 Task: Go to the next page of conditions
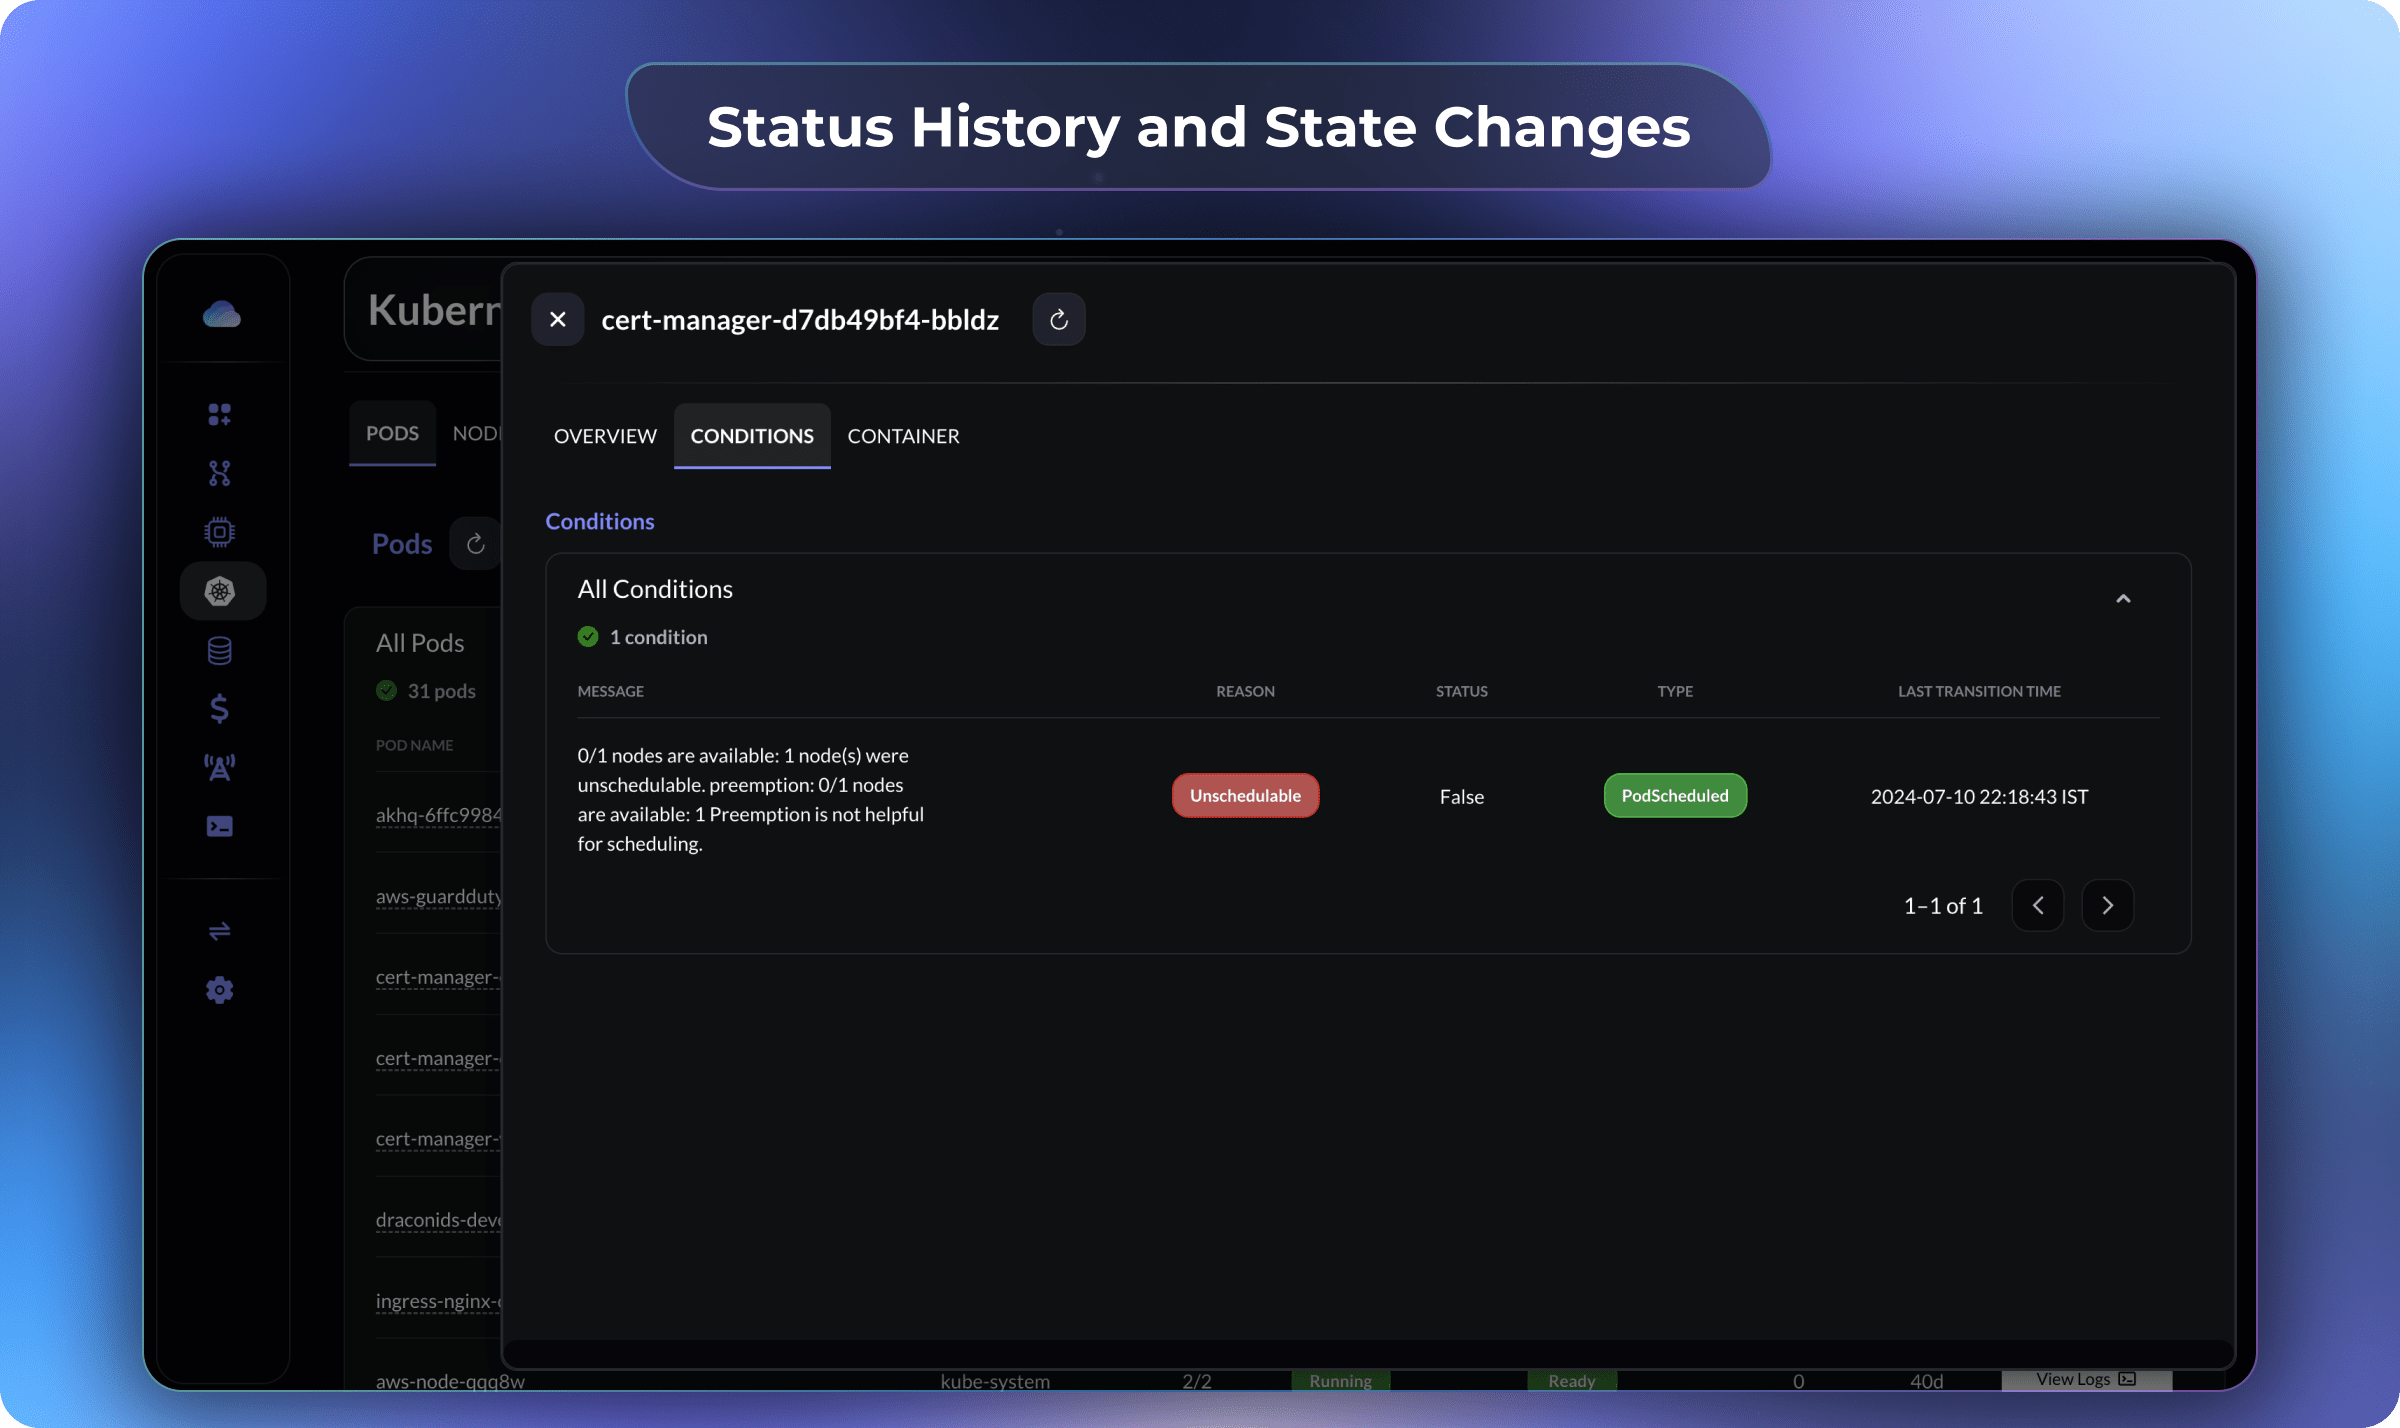pyautogui.click(x=2107, y=905)
